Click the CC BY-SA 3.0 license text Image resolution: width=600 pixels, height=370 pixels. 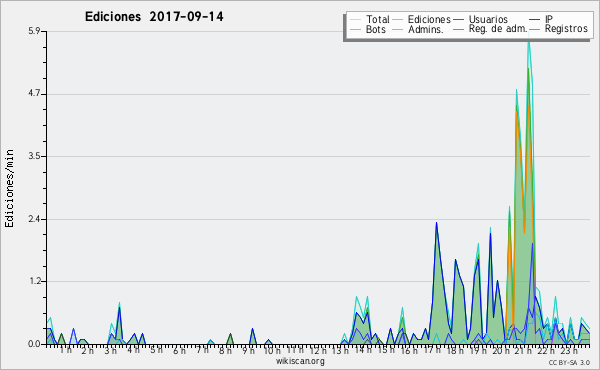(569, 363)
